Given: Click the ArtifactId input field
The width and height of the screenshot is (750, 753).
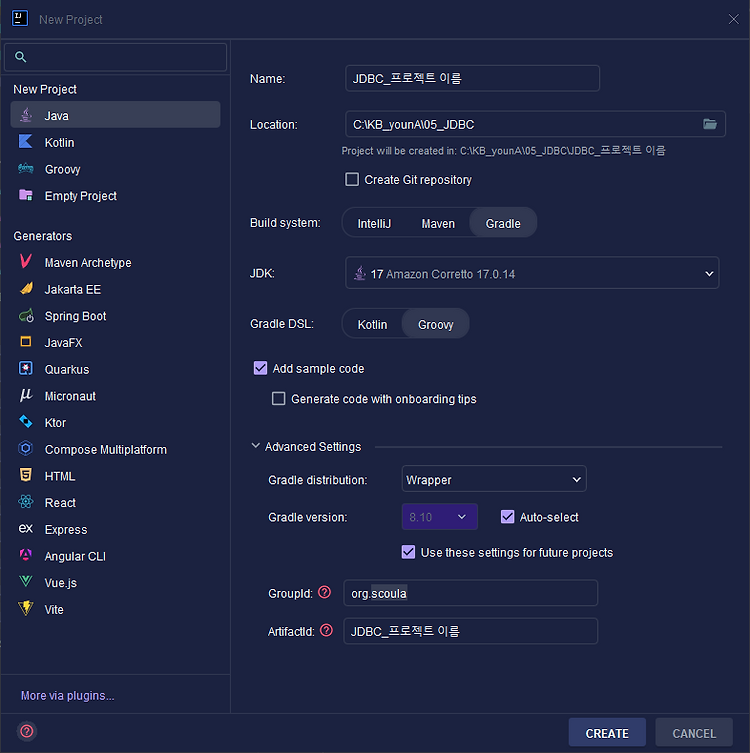Looking at the screenshot, I should coord(471,630).
